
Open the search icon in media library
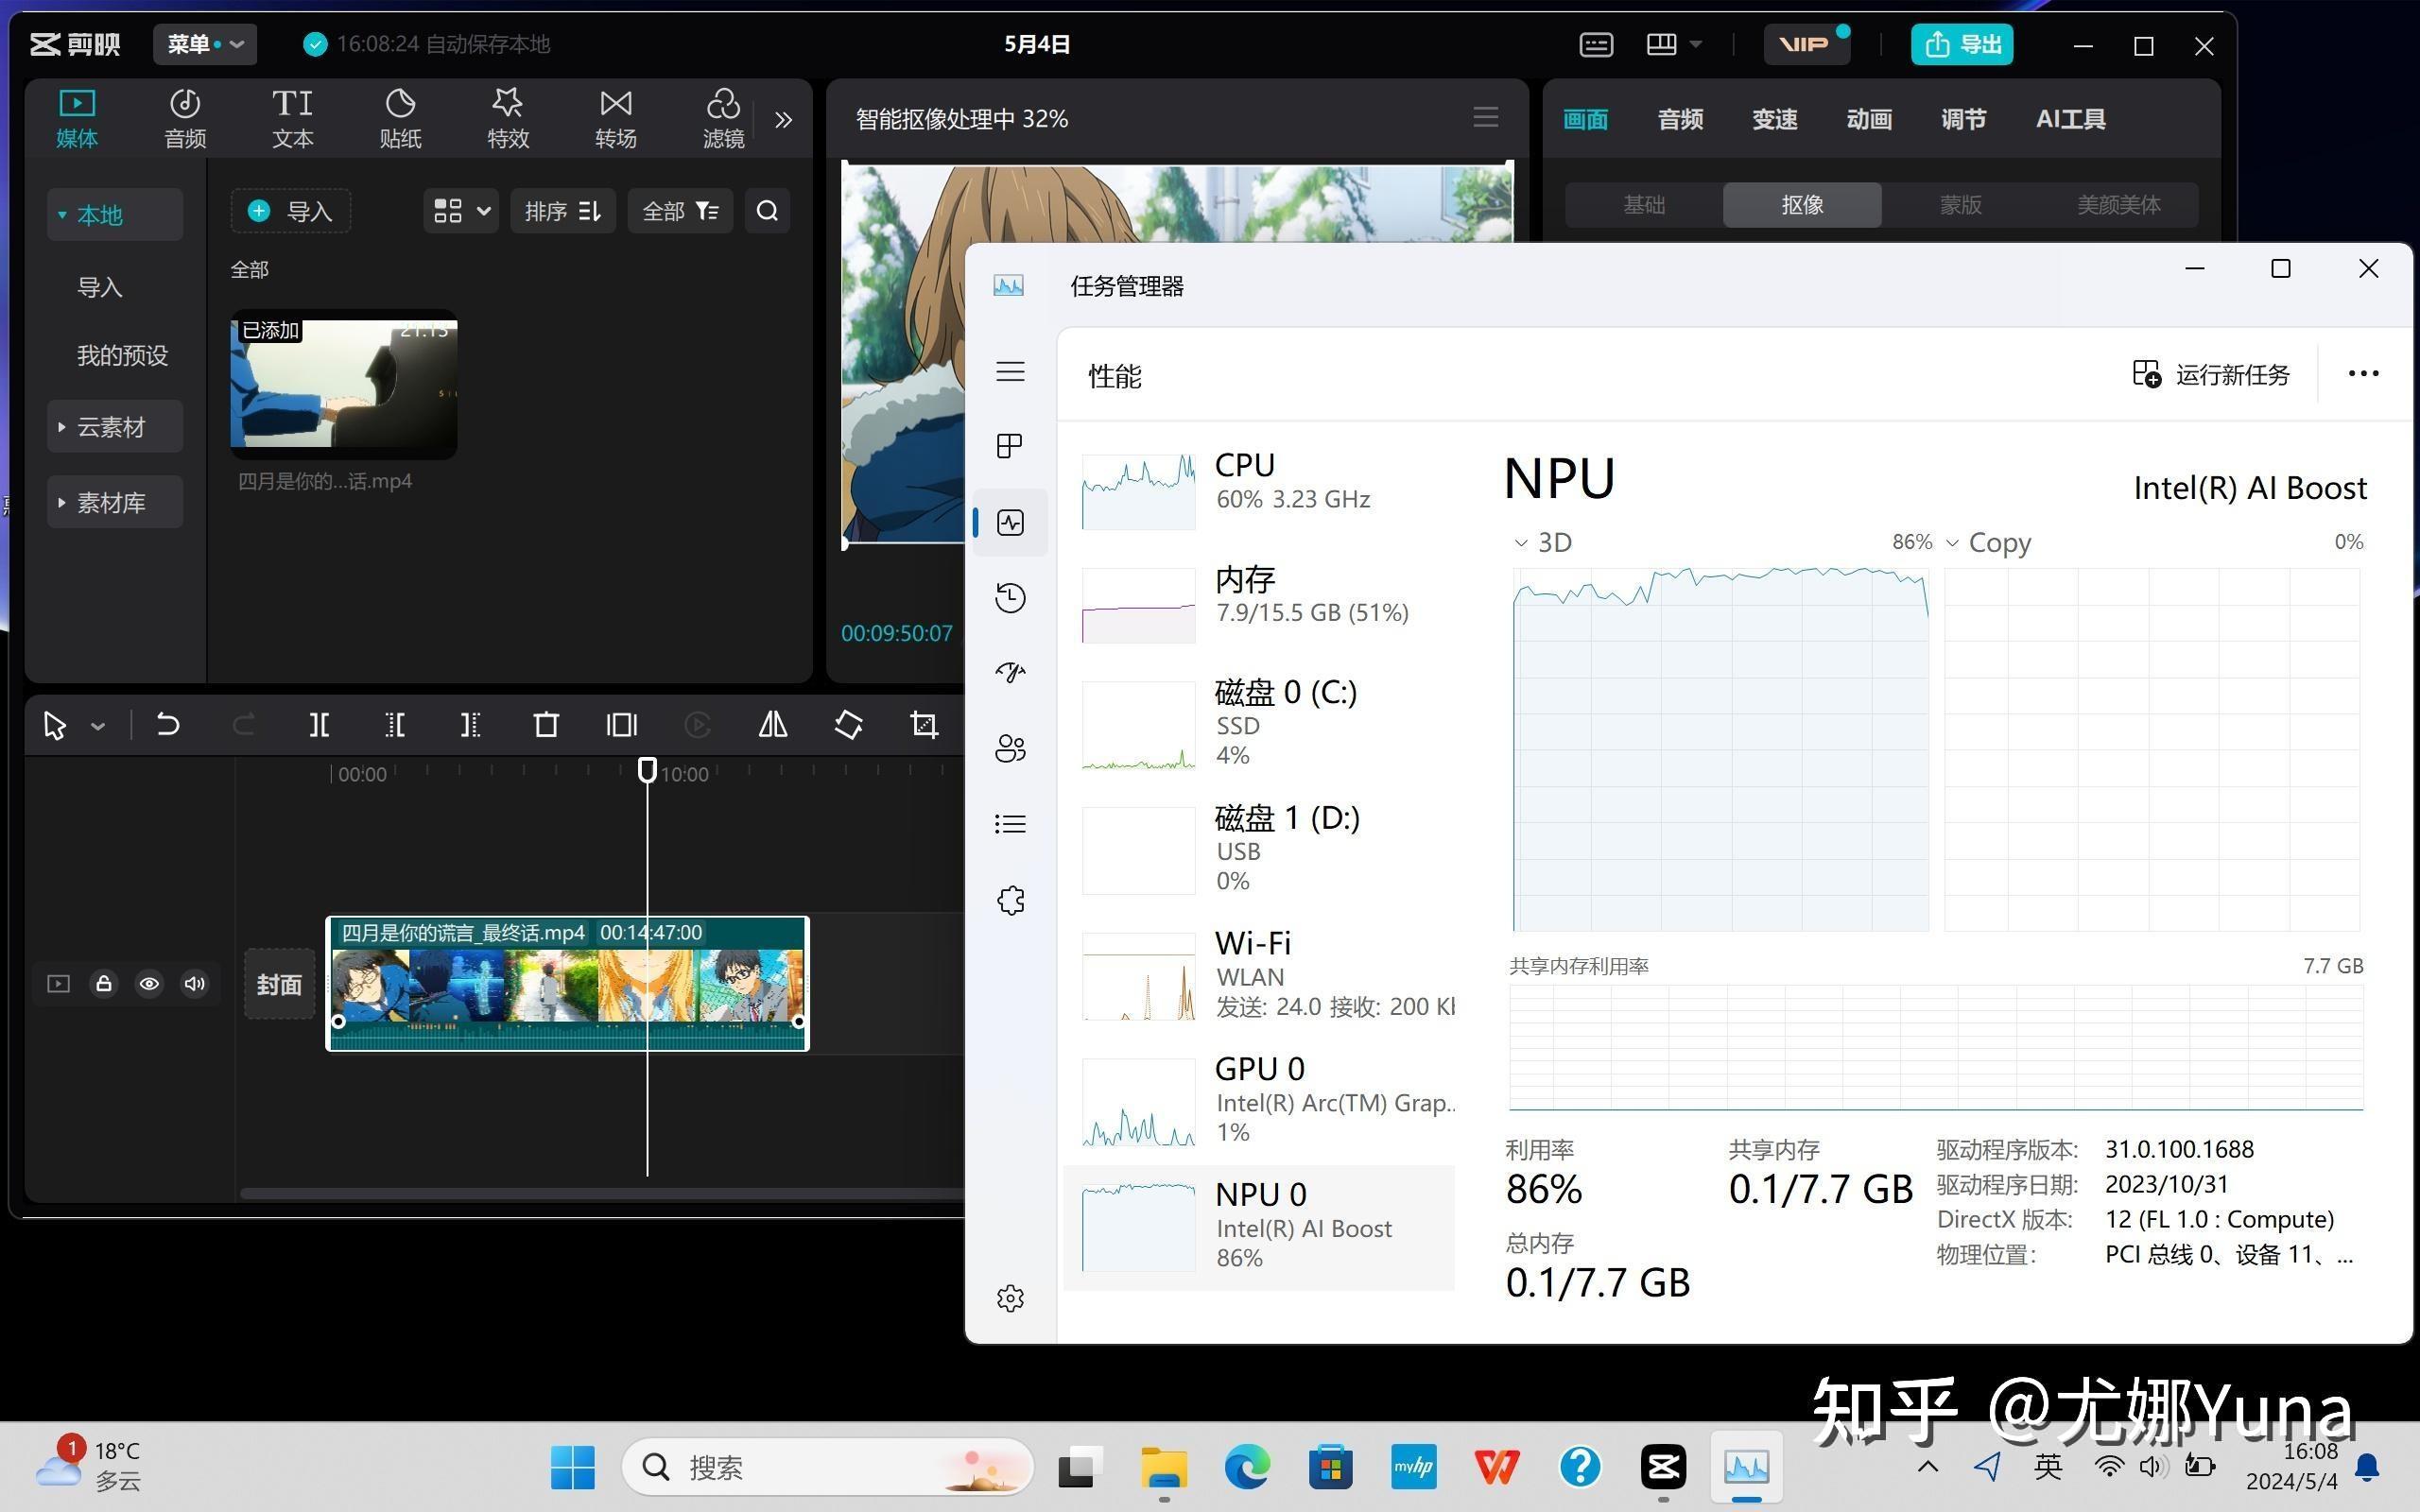click(766, 211)
